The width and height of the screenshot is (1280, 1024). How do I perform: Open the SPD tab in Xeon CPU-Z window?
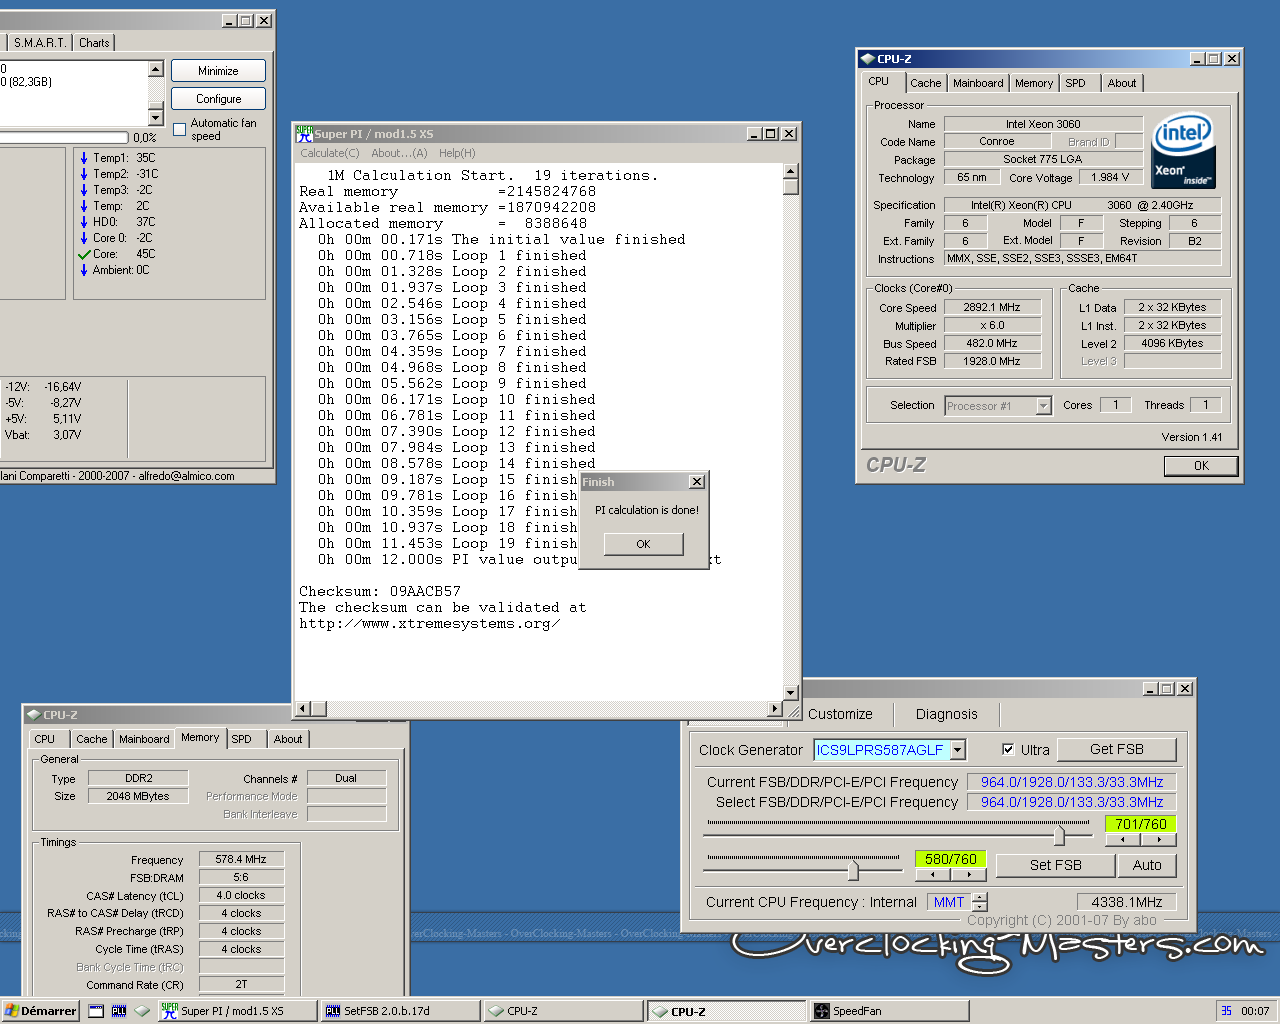tap(1076, 84)
